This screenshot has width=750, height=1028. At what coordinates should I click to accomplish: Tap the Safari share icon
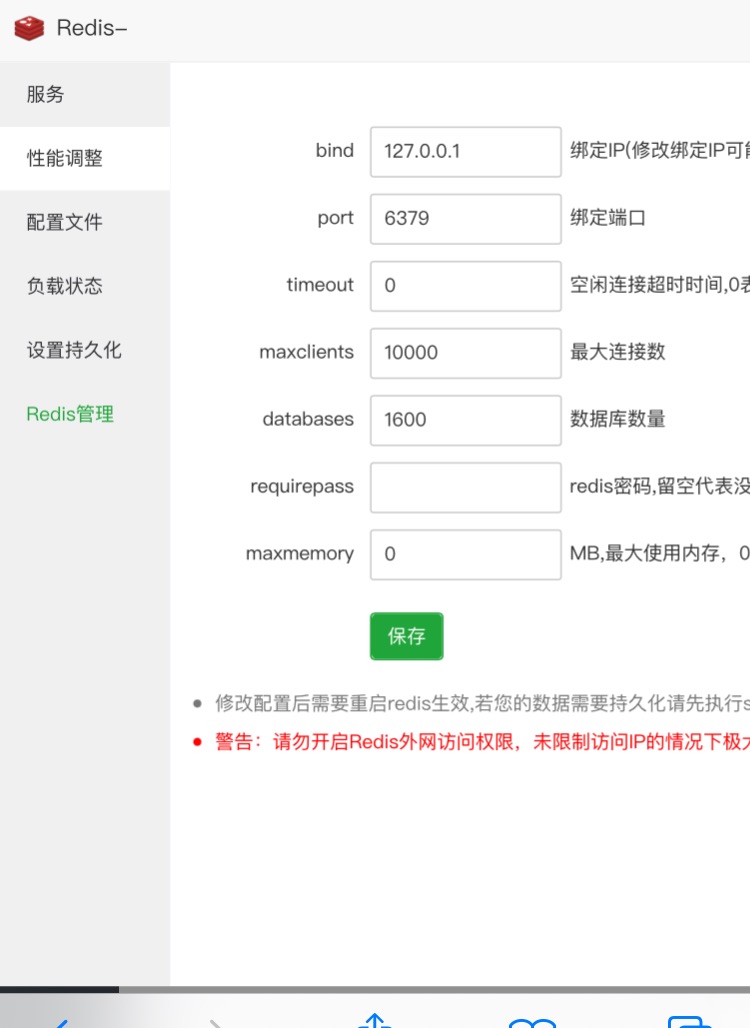point(374,1020)
